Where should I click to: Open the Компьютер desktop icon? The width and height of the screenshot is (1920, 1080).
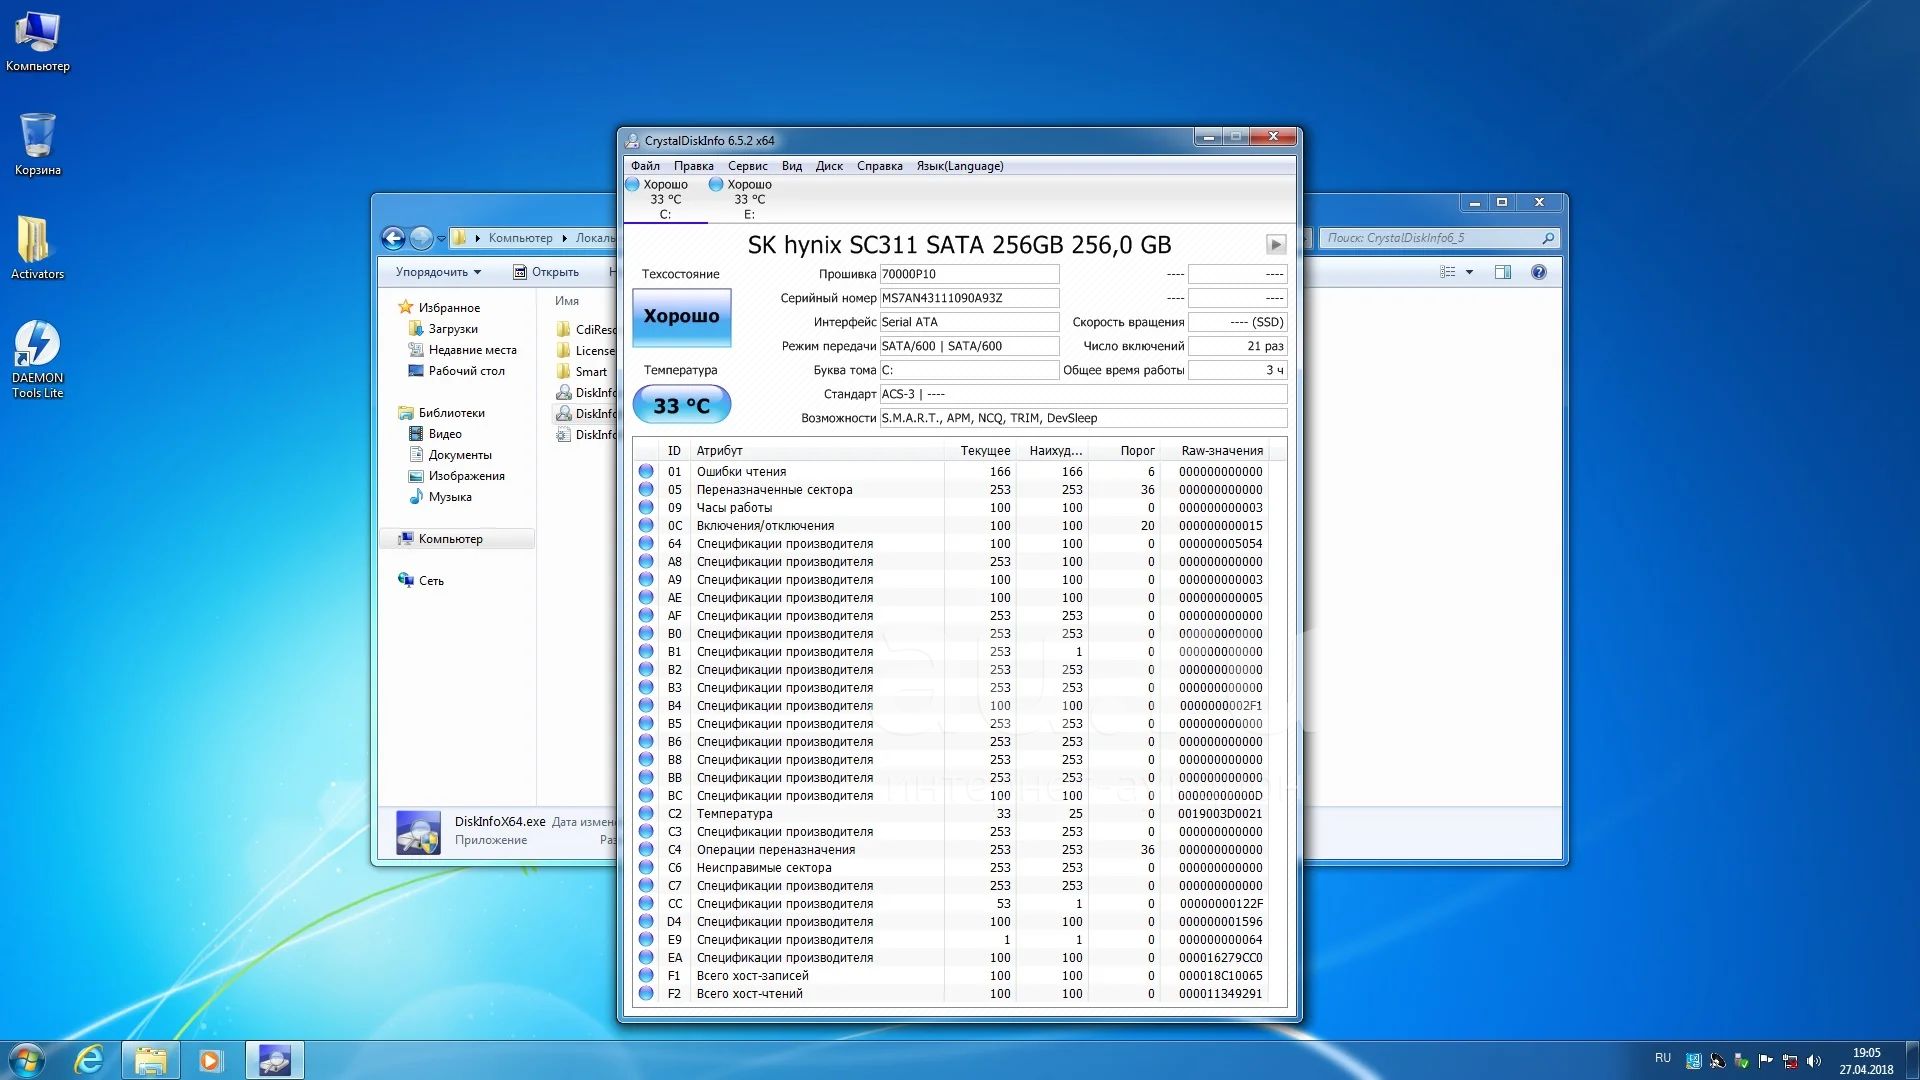37,42
